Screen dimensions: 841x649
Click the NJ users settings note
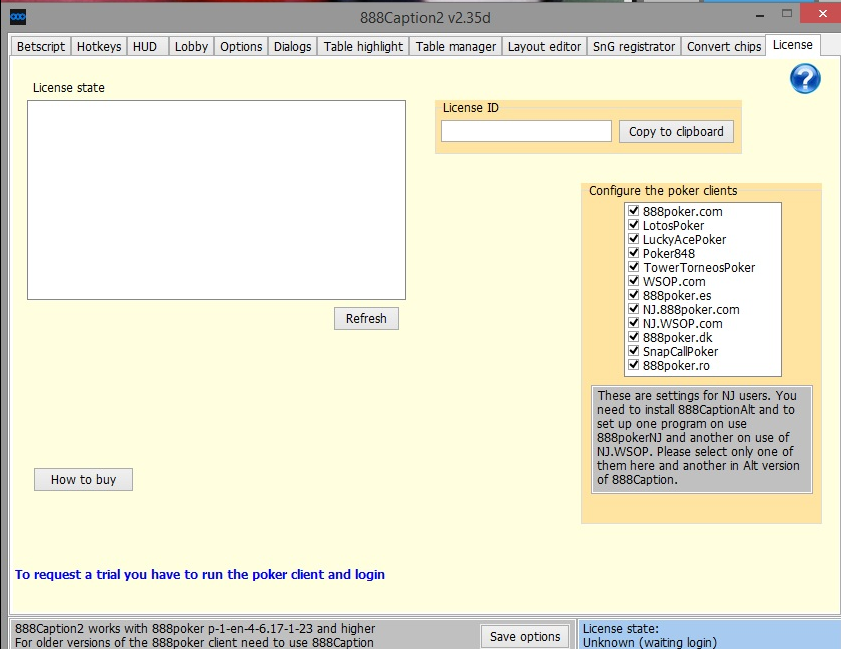[702, 438]
